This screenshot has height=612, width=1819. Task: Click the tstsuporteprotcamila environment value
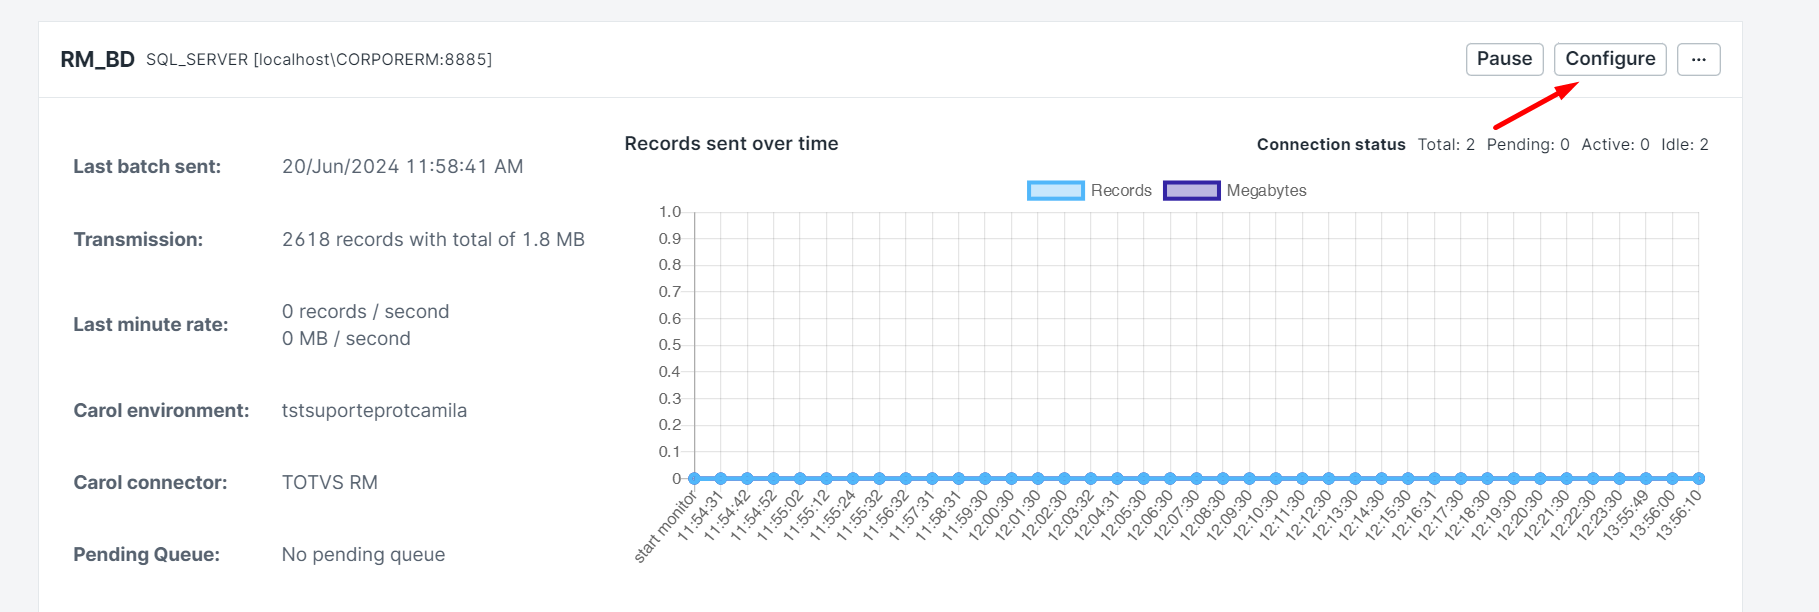coord(374,411)
